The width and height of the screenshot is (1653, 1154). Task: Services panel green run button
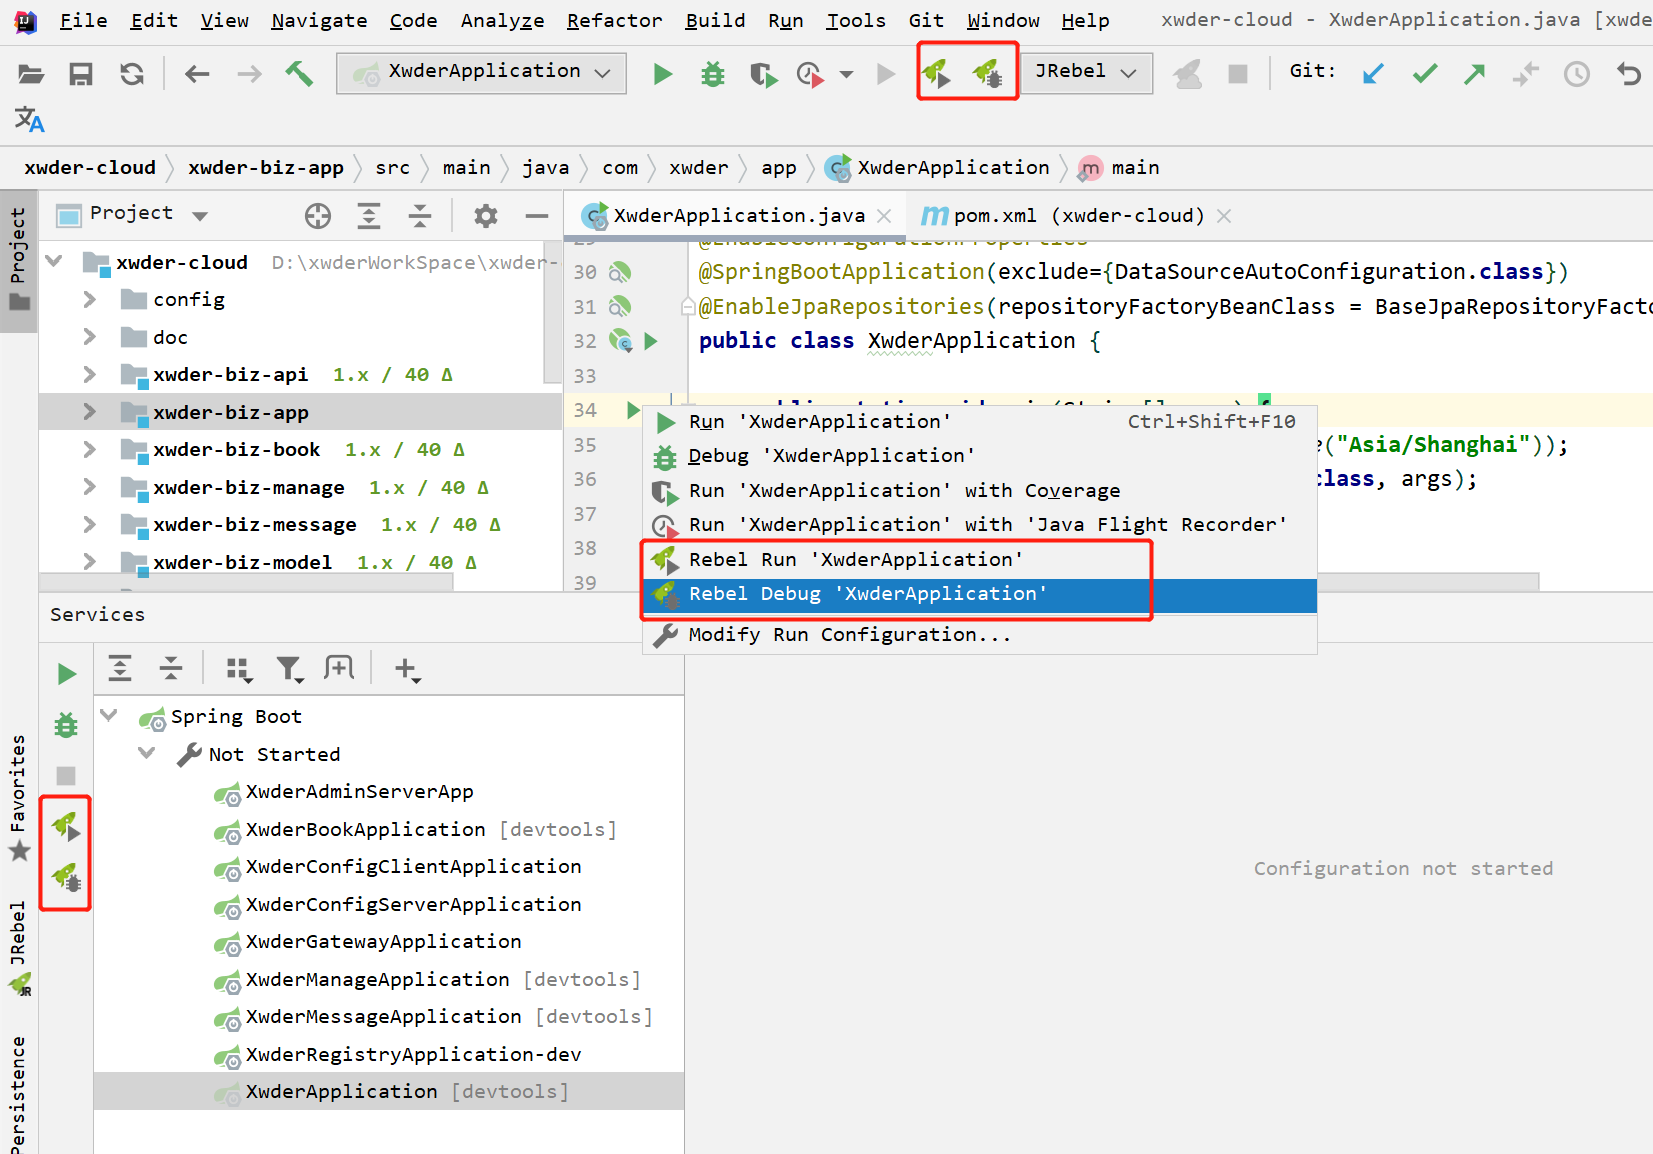[x=66, y=674]
